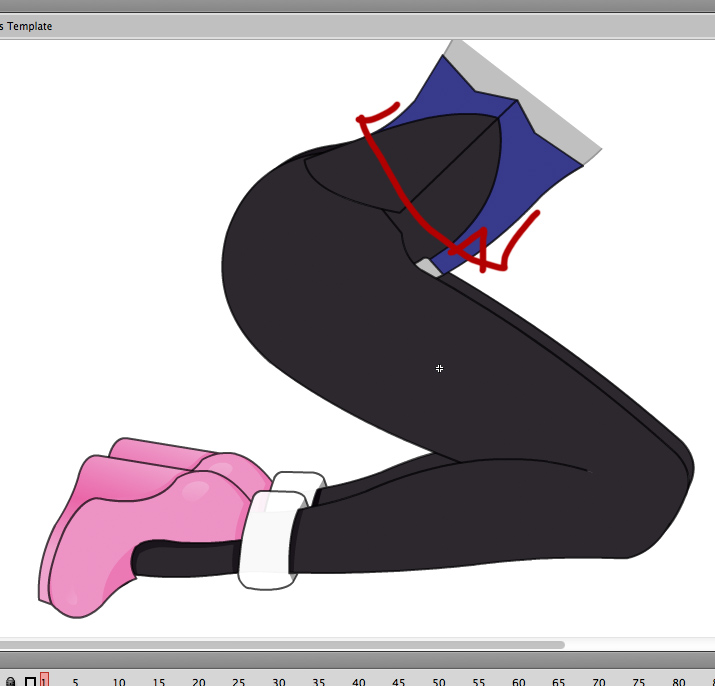Click the Template document title label
715x686 pixels.
[x=29, y=26]
